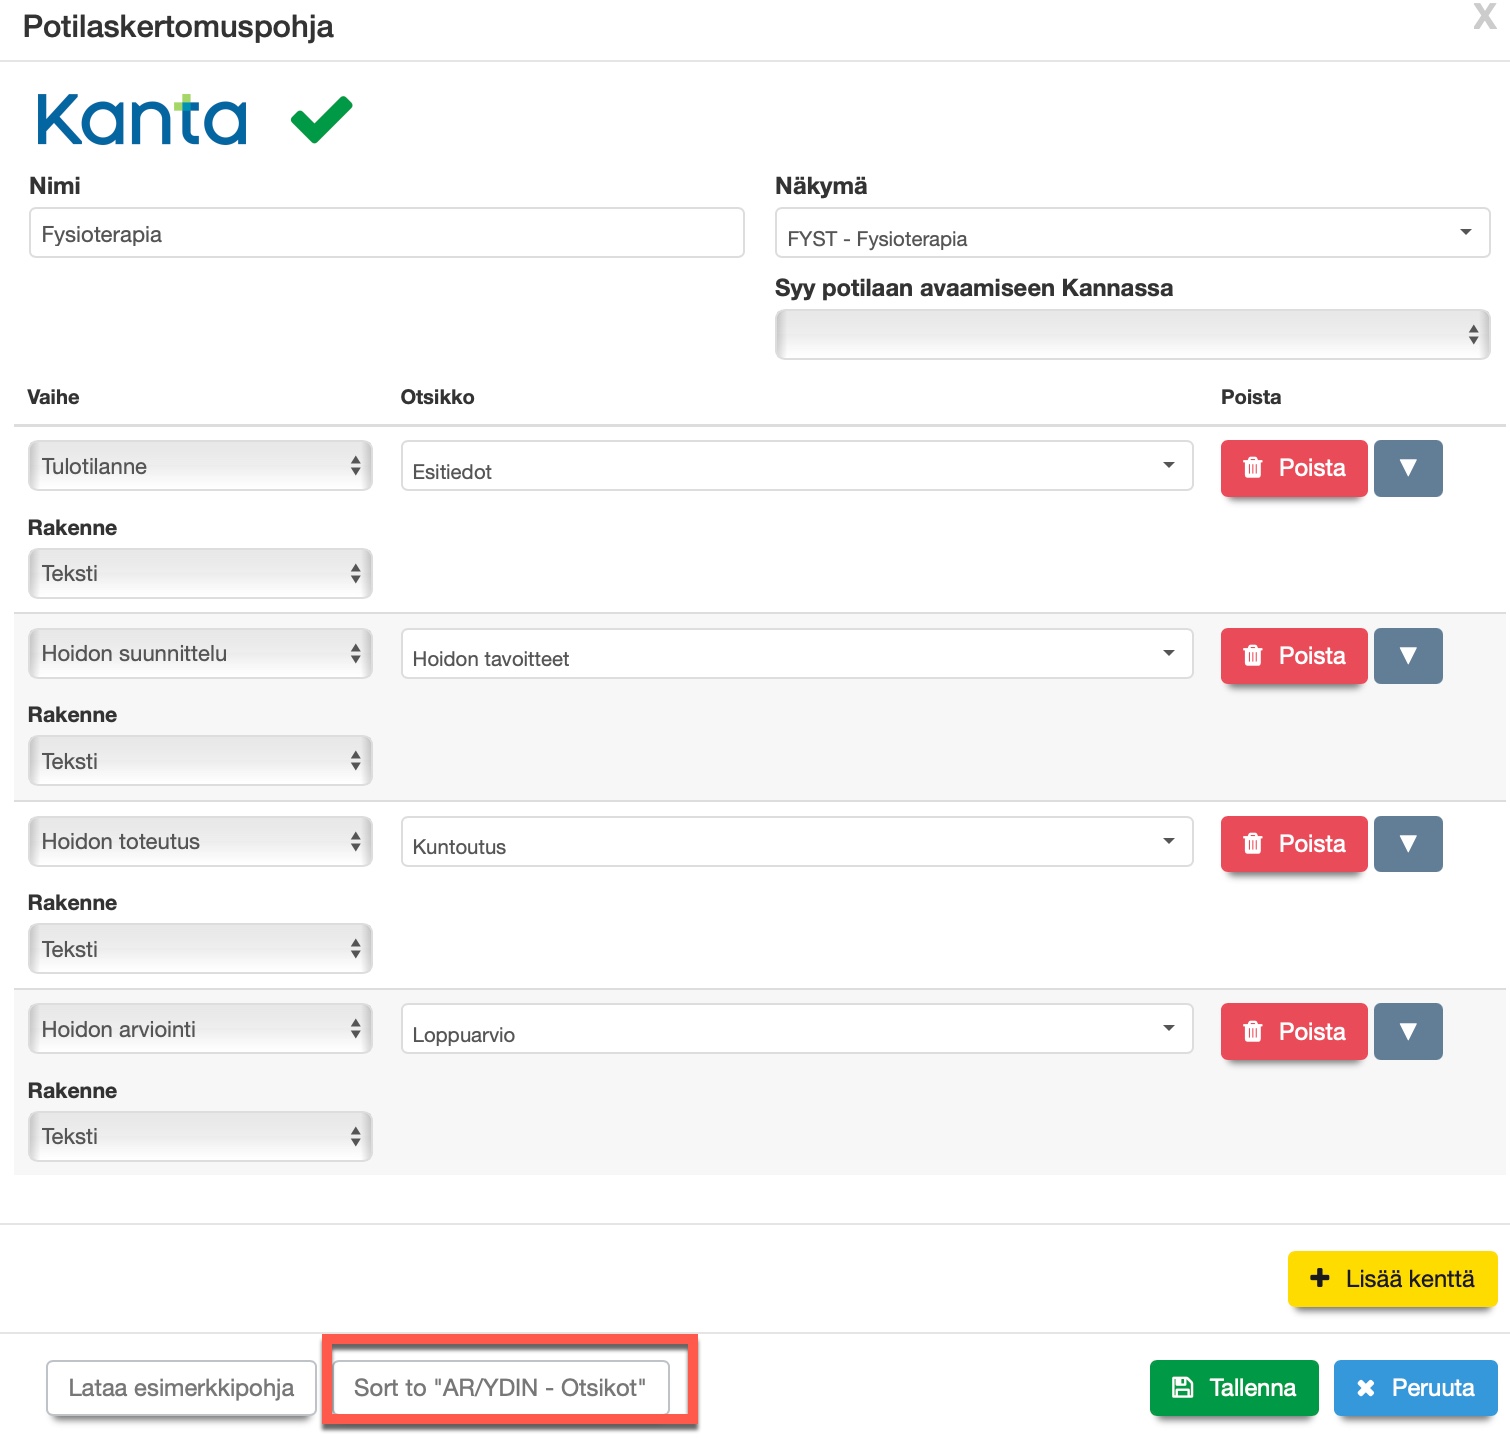
Task: Remove the Loppuarvio row using Poista
Action: 1293,1031
